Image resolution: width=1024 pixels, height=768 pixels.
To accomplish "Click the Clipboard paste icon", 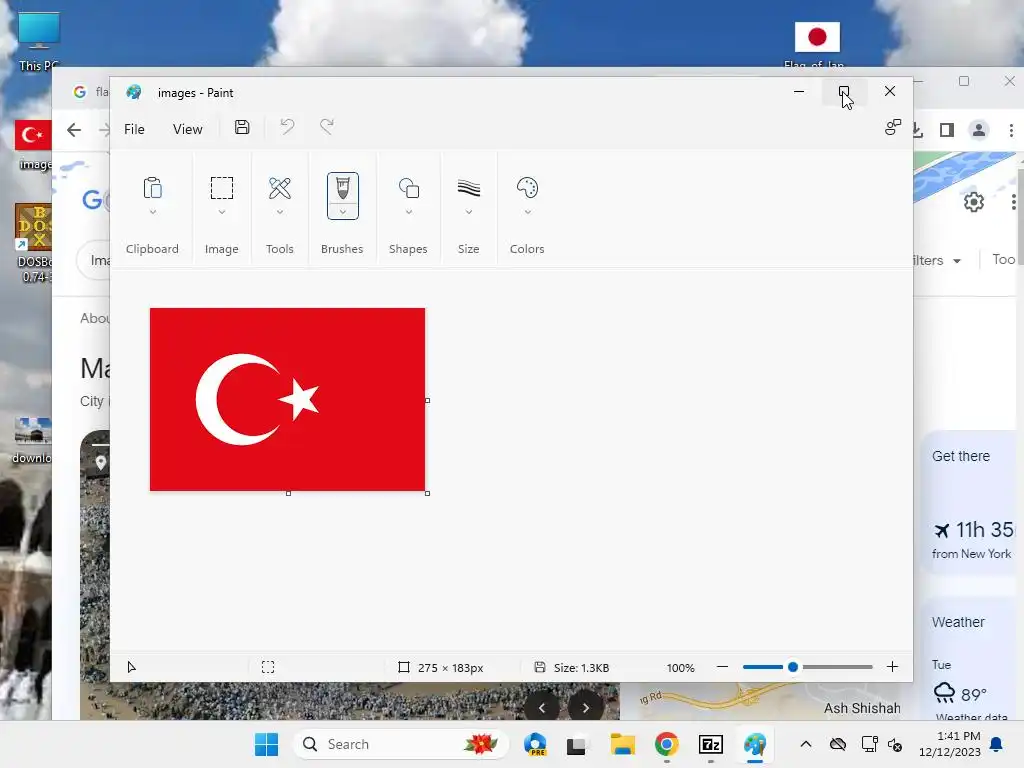I will (x=153, y=189).
